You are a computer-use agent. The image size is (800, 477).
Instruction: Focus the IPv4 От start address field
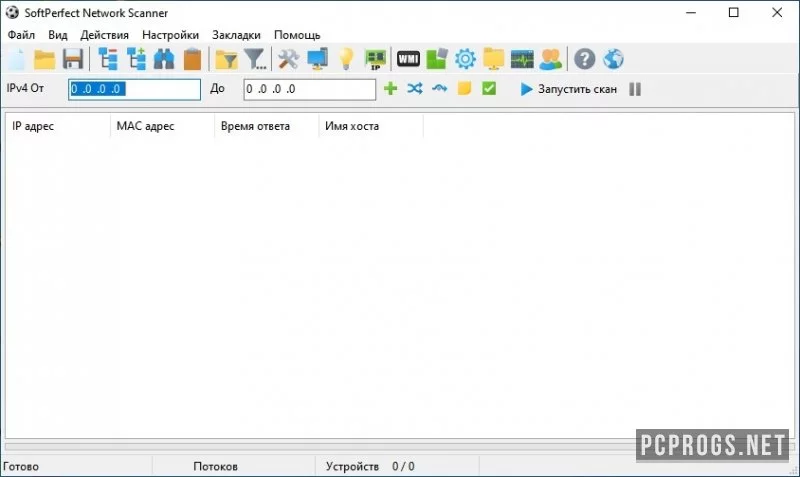click(135, 89)
